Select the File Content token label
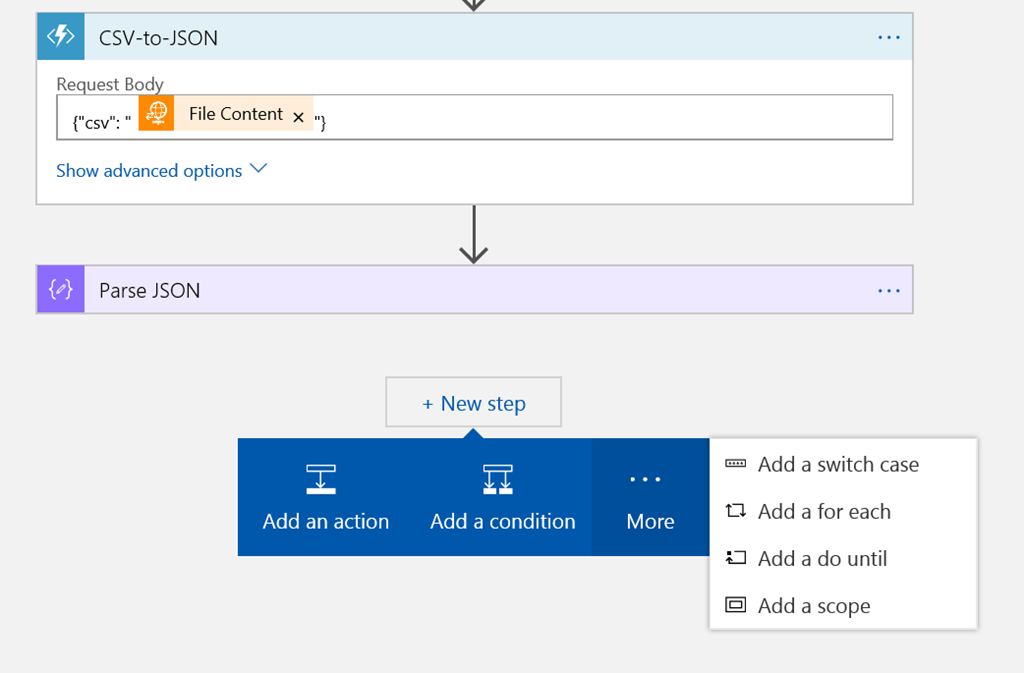The width and height of the screenshot is (1024, 673). pyautogui.click(x=235, y=114)
